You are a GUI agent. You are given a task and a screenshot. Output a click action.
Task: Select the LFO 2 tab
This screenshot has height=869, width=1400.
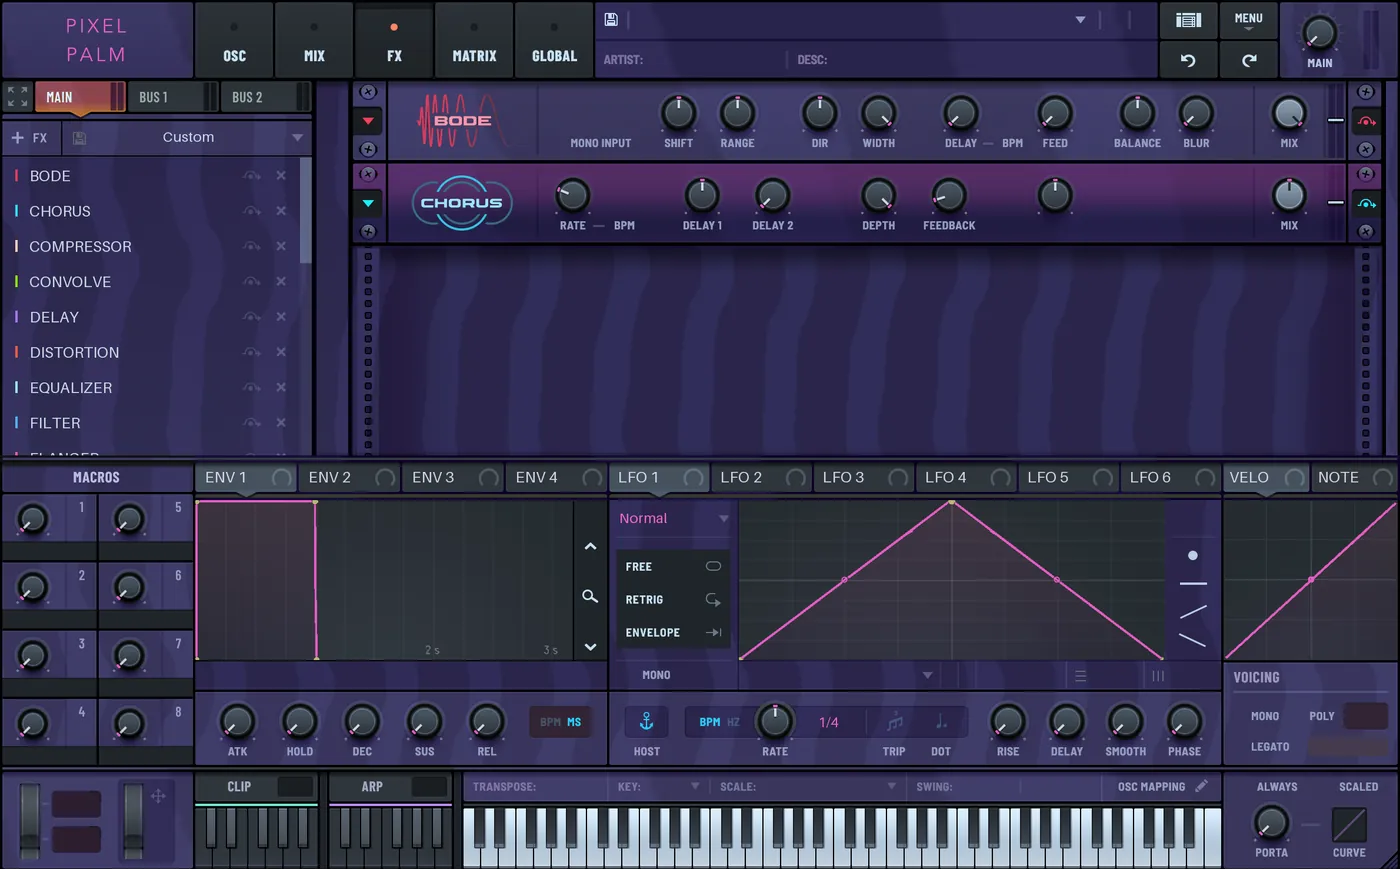point(761,478)
